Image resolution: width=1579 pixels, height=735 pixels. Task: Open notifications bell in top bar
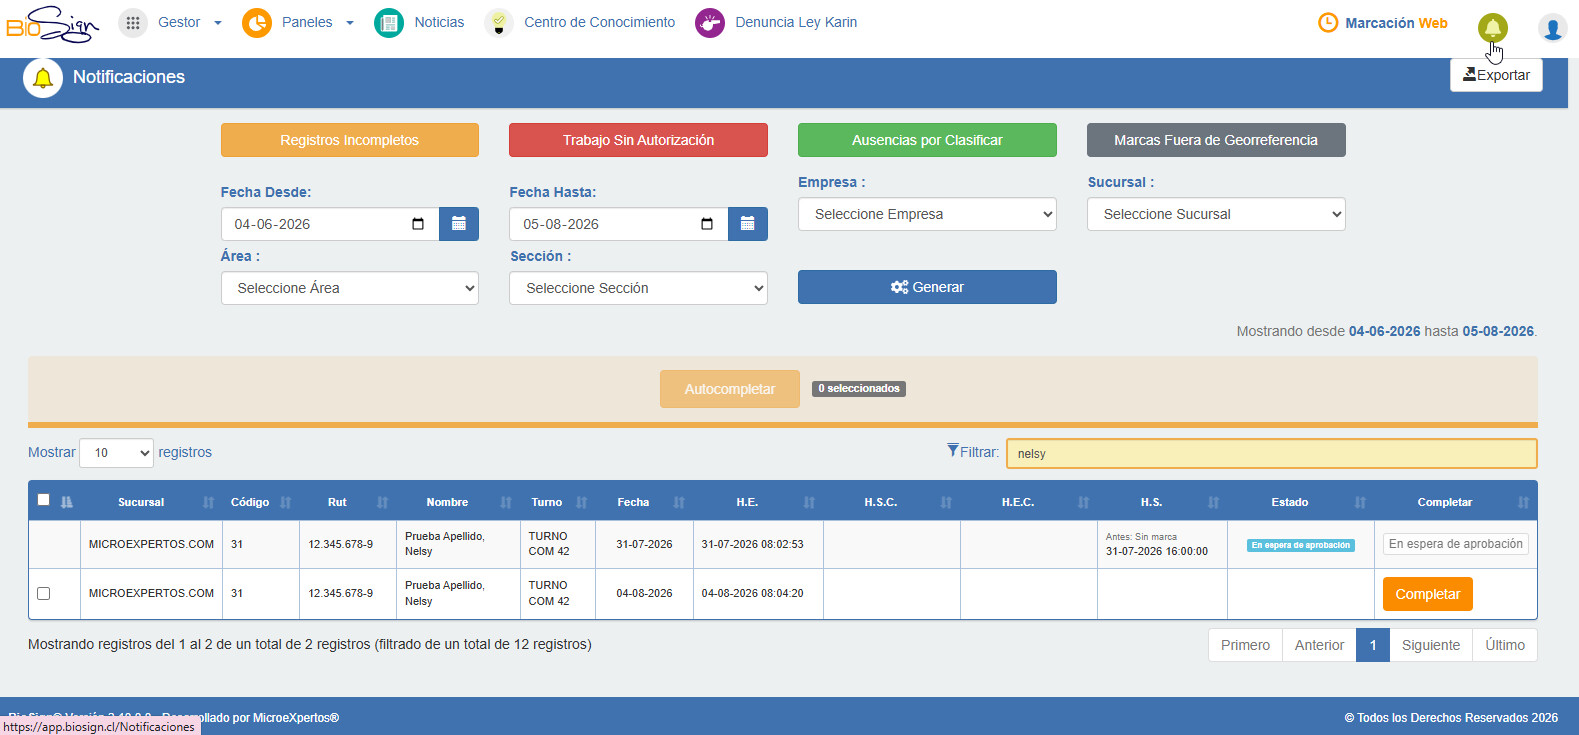[x=1493, y=28]
